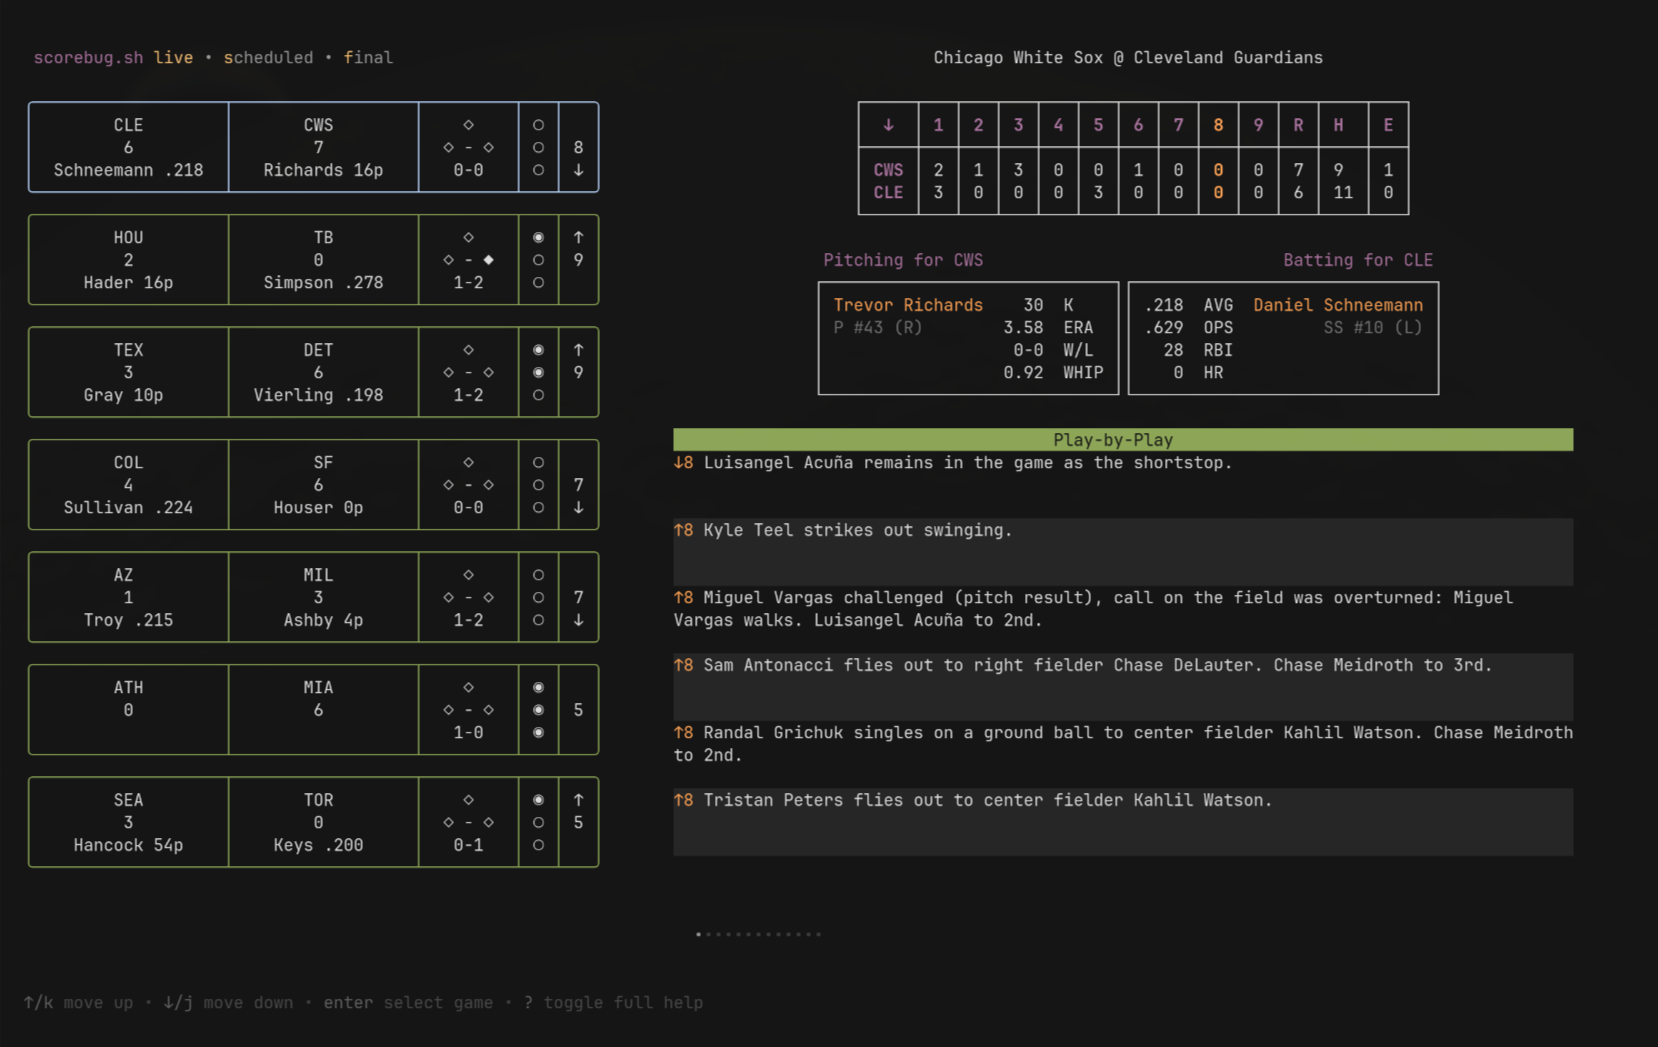Open batter Daniel Schneemann's name link
The height and width of the screenshot is (1047, 1658).
pyautogui.click(x=1338, y=305)
